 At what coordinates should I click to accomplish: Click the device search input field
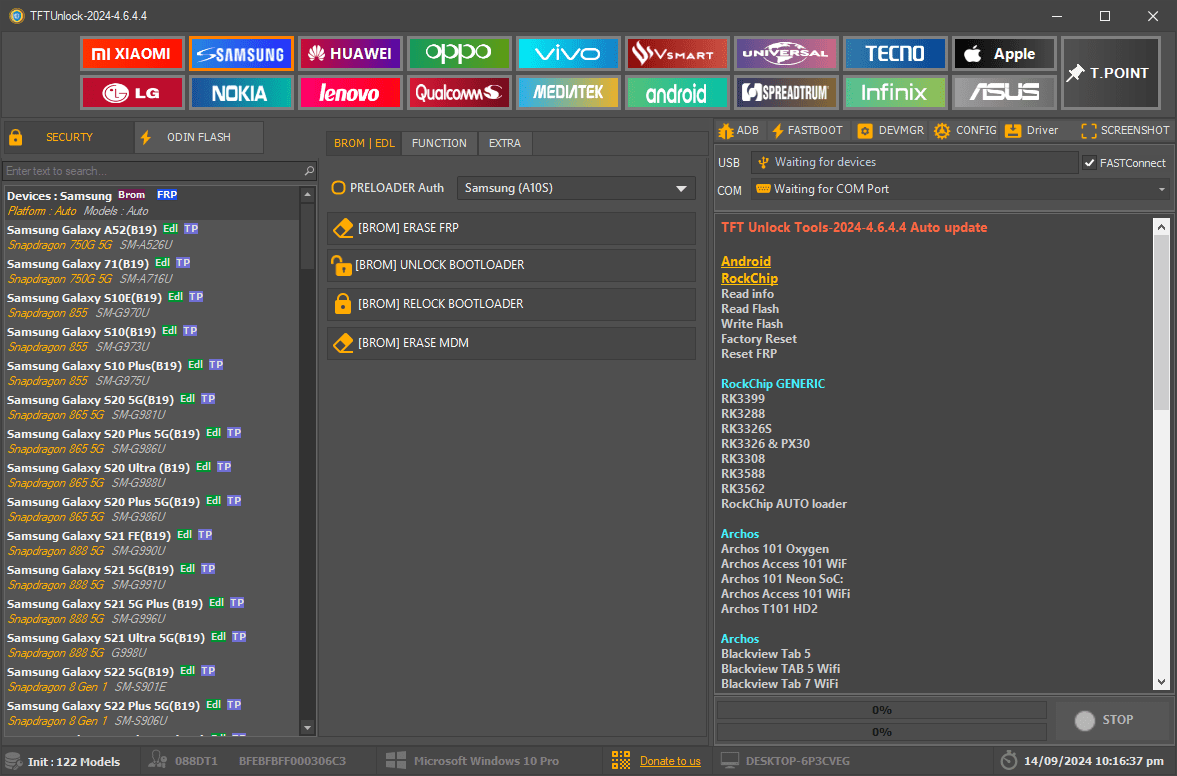click(154, 171)
